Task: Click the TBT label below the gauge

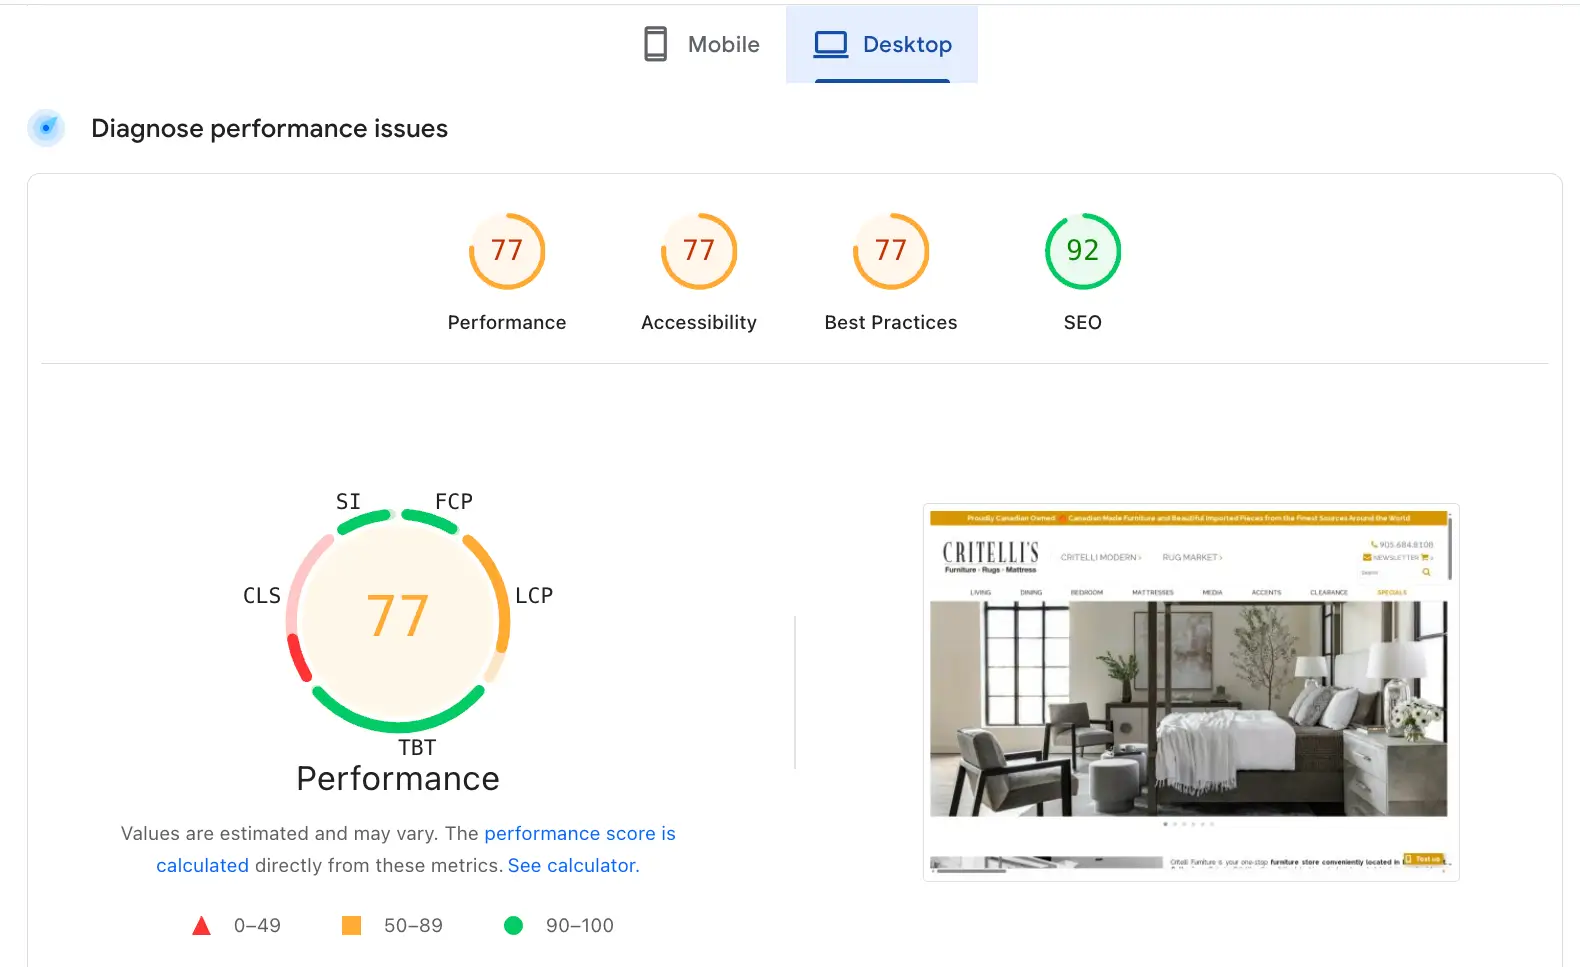Action: point(417,748)
